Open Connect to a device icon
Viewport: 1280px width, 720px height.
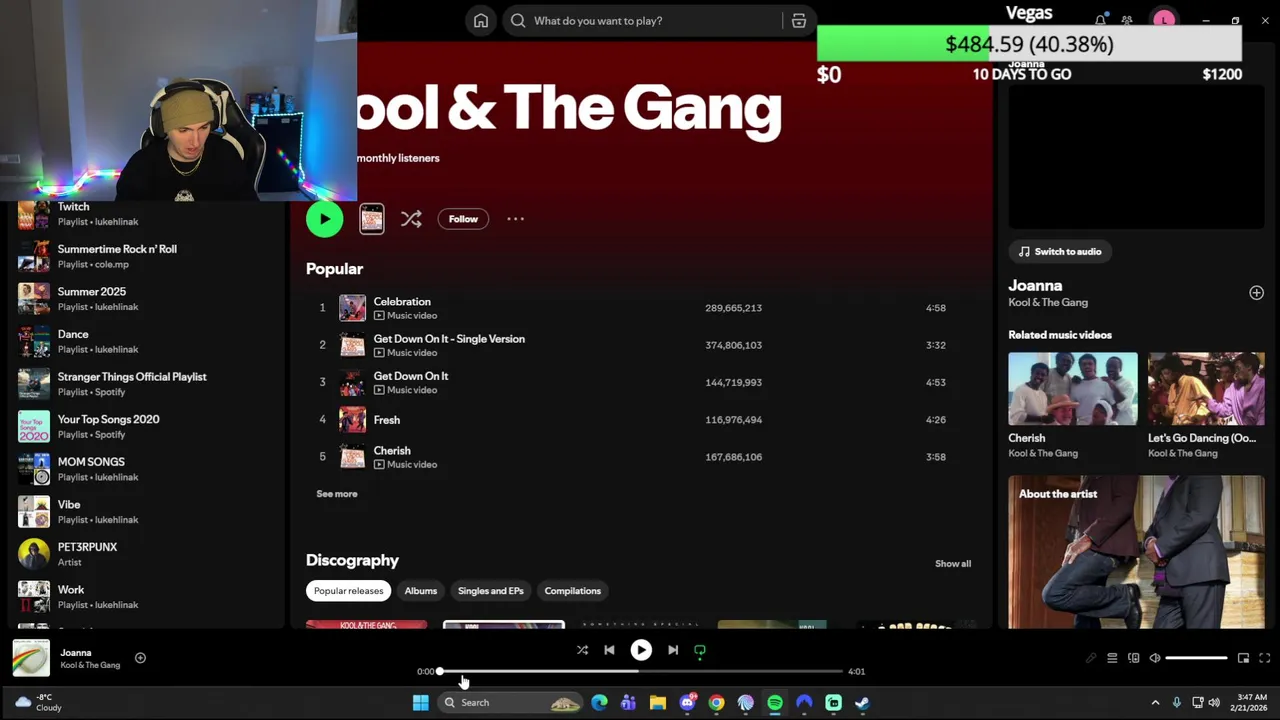click(1133, 658)
